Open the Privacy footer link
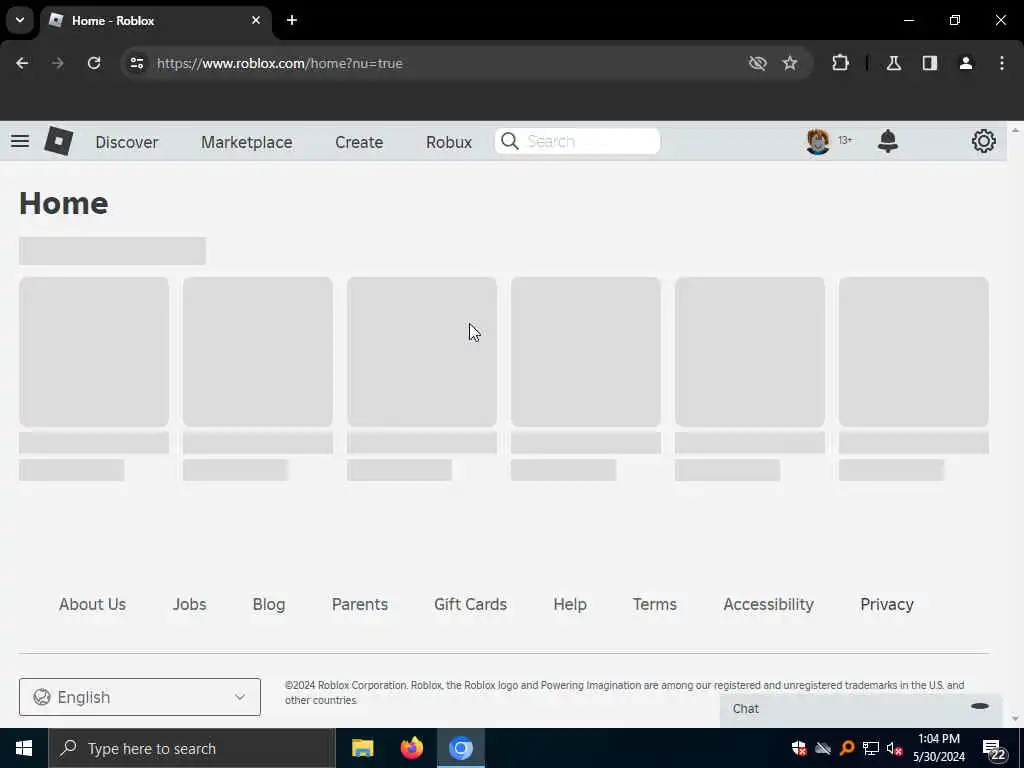1024x768 pixels. tap(887, 604)
